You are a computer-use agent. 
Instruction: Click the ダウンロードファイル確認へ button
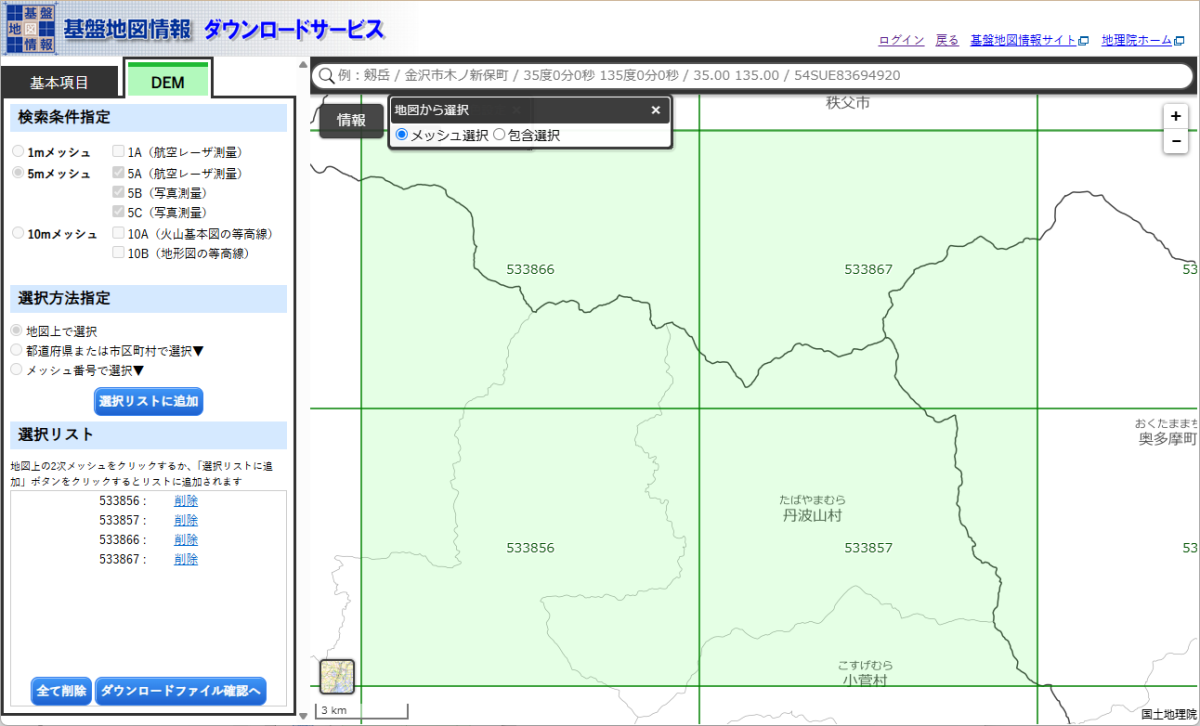[180, 691]
